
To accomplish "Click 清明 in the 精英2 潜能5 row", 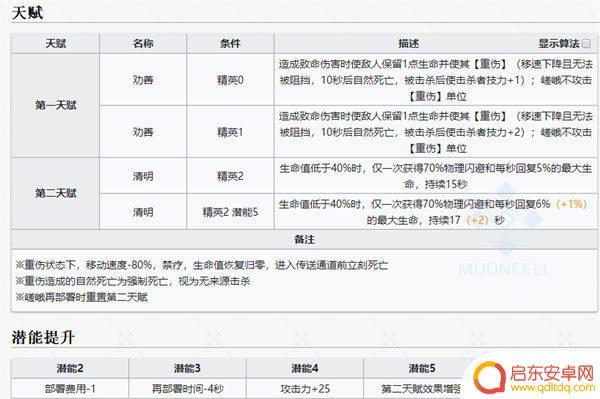I will (x=143, y=212).
